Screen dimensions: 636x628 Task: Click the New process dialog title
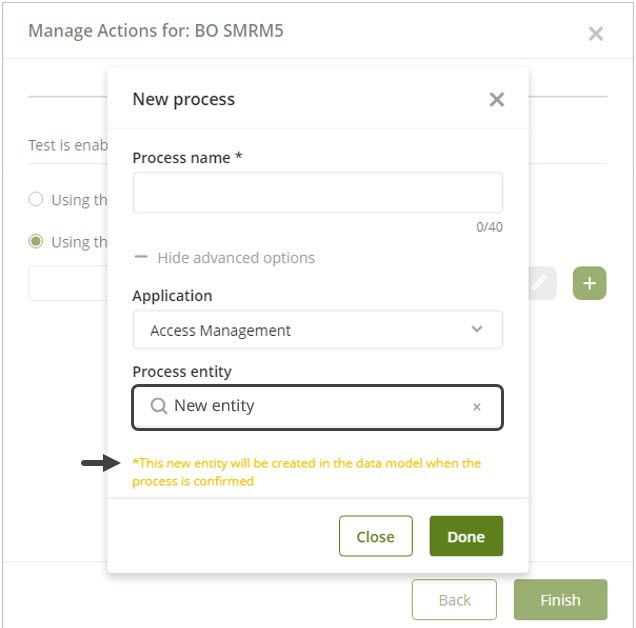pyautogui.click(x=183, y=99)
